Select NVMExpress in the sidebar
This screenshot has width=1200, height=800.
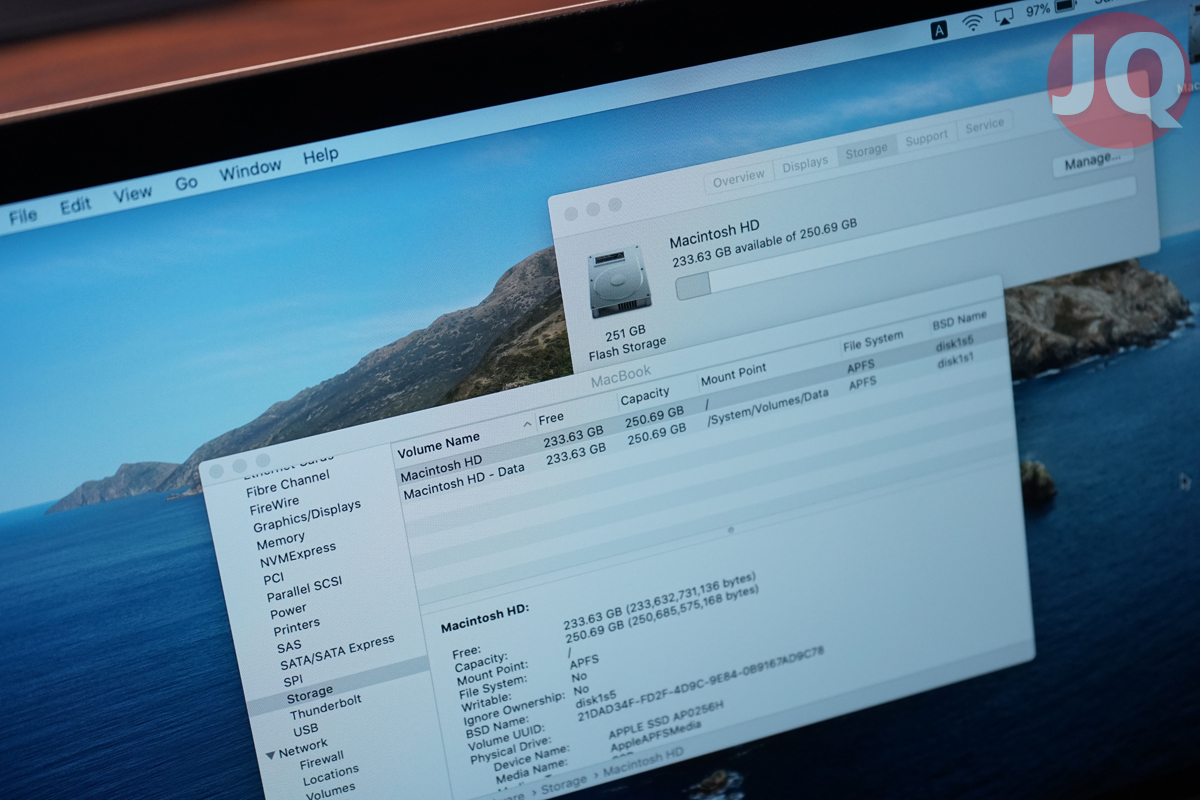[298, 555]
